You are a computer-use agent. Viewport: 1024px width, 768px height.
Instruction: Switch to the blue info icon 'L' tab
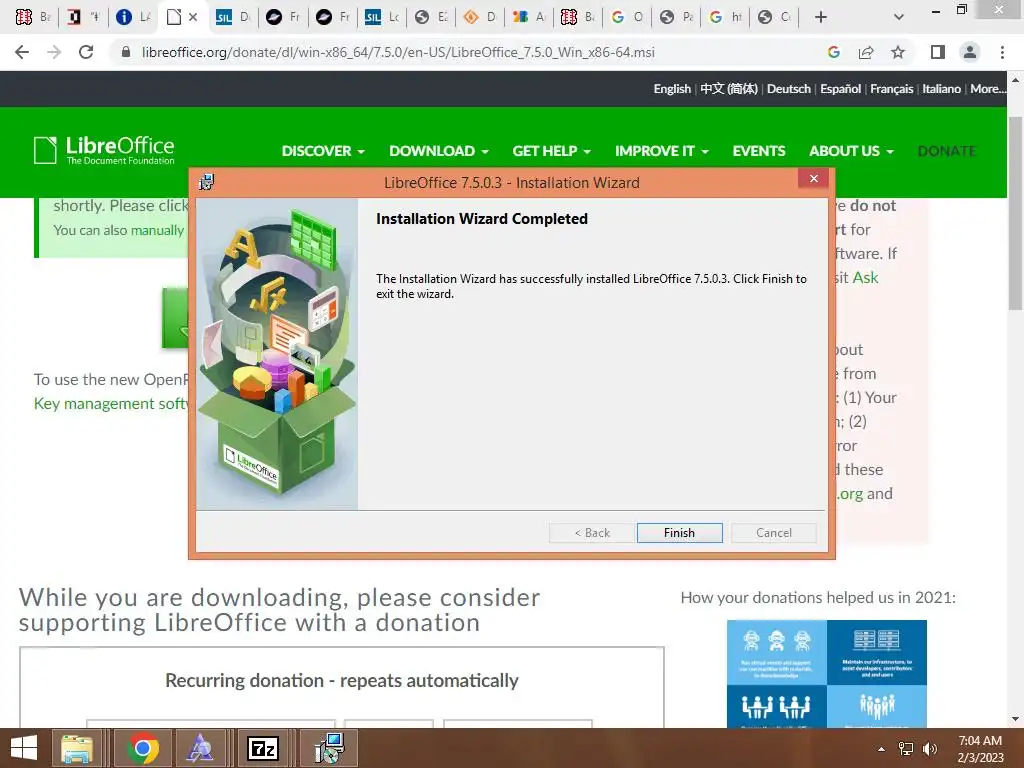[x=133, y=17]
